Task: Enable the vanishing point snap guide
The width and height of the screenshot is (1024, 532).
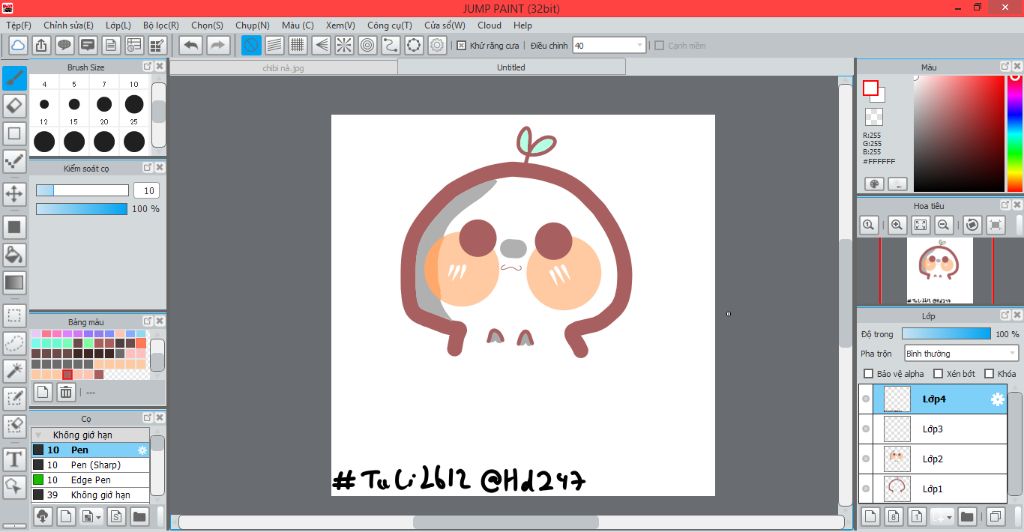Action: (x=321, y=45)
